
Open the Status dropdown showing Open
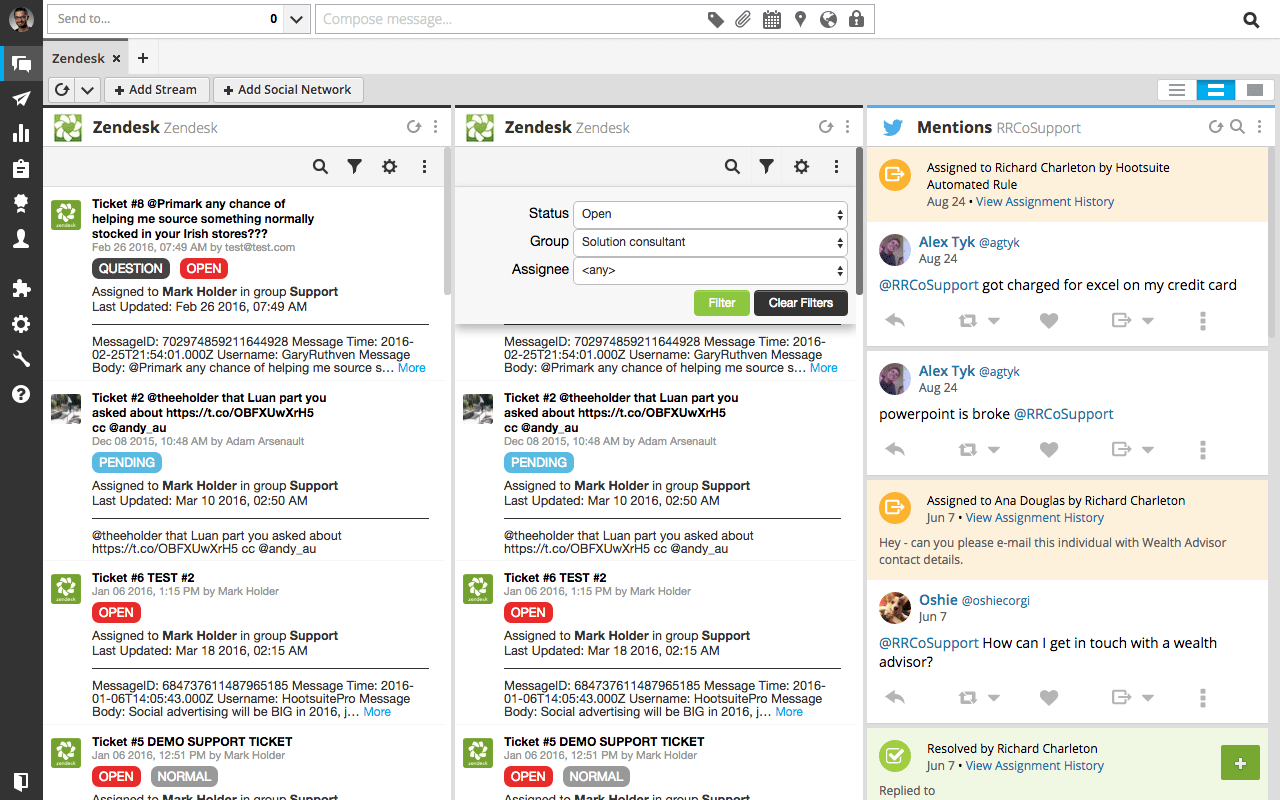pyautogui.click(x=710, y=214)
